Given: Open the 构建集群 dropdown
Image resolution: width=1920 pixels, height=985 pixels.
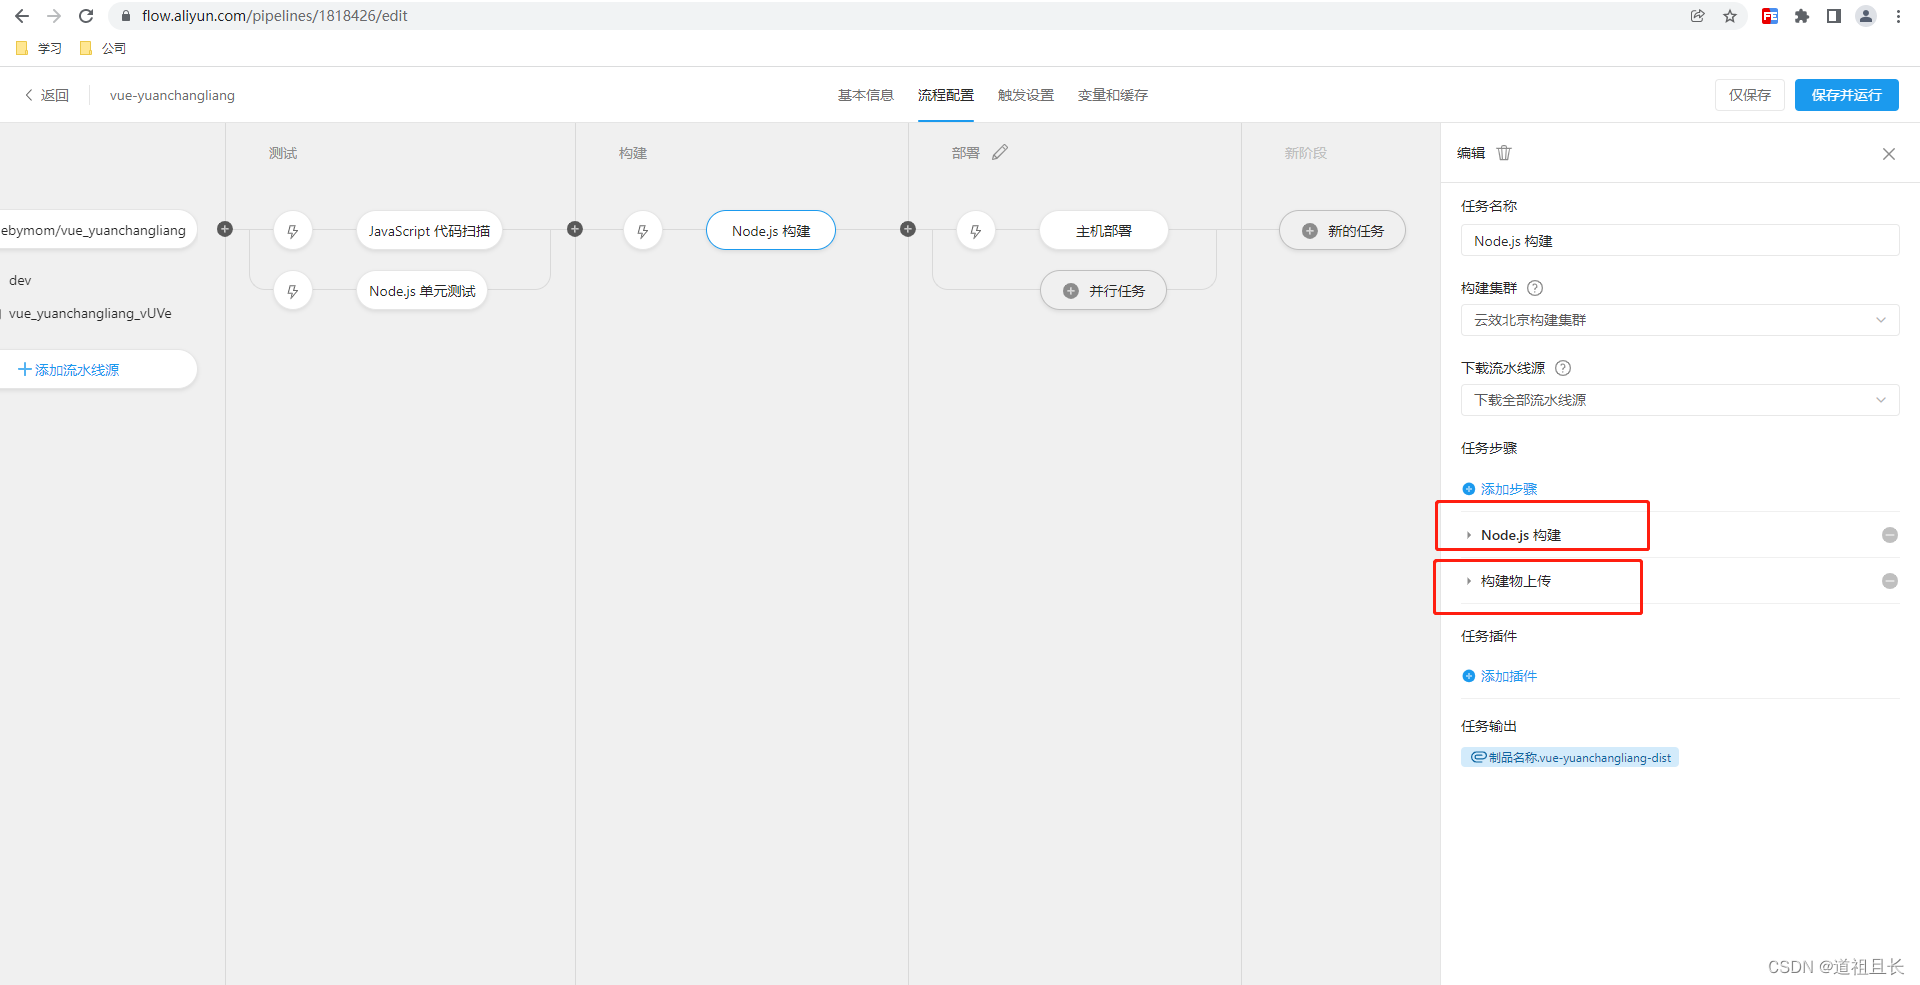Looking at the screenshot, I should click(1680, 320).
